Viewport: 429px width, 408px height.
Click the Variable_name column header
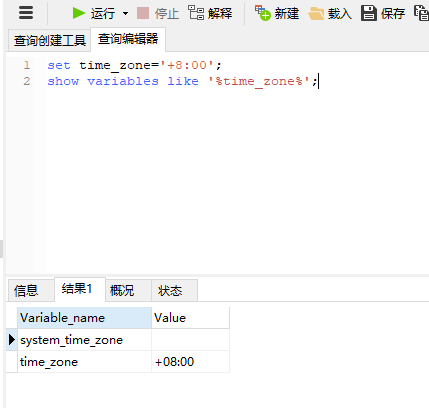click(x=84, y=318)
